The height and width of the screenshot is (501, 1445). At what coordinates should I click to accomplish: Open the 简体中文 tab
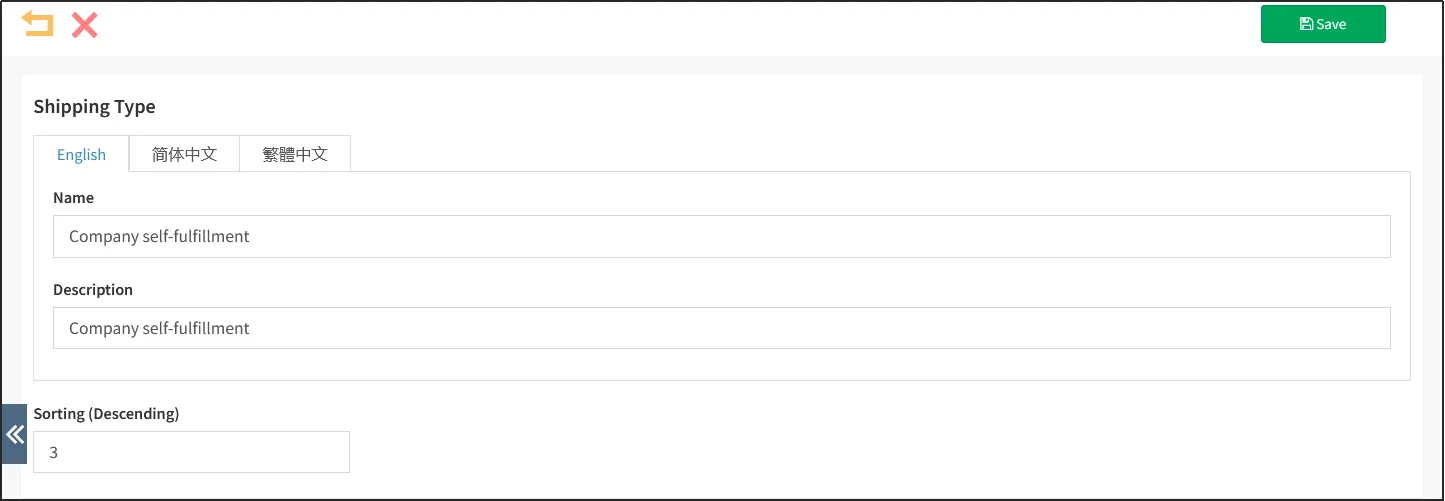184,154
